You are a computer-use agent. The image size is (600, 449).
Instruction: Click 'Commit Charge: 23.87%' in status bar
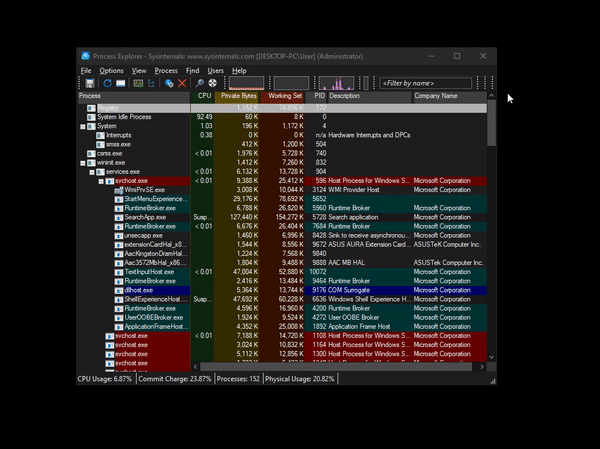point(174,379)
